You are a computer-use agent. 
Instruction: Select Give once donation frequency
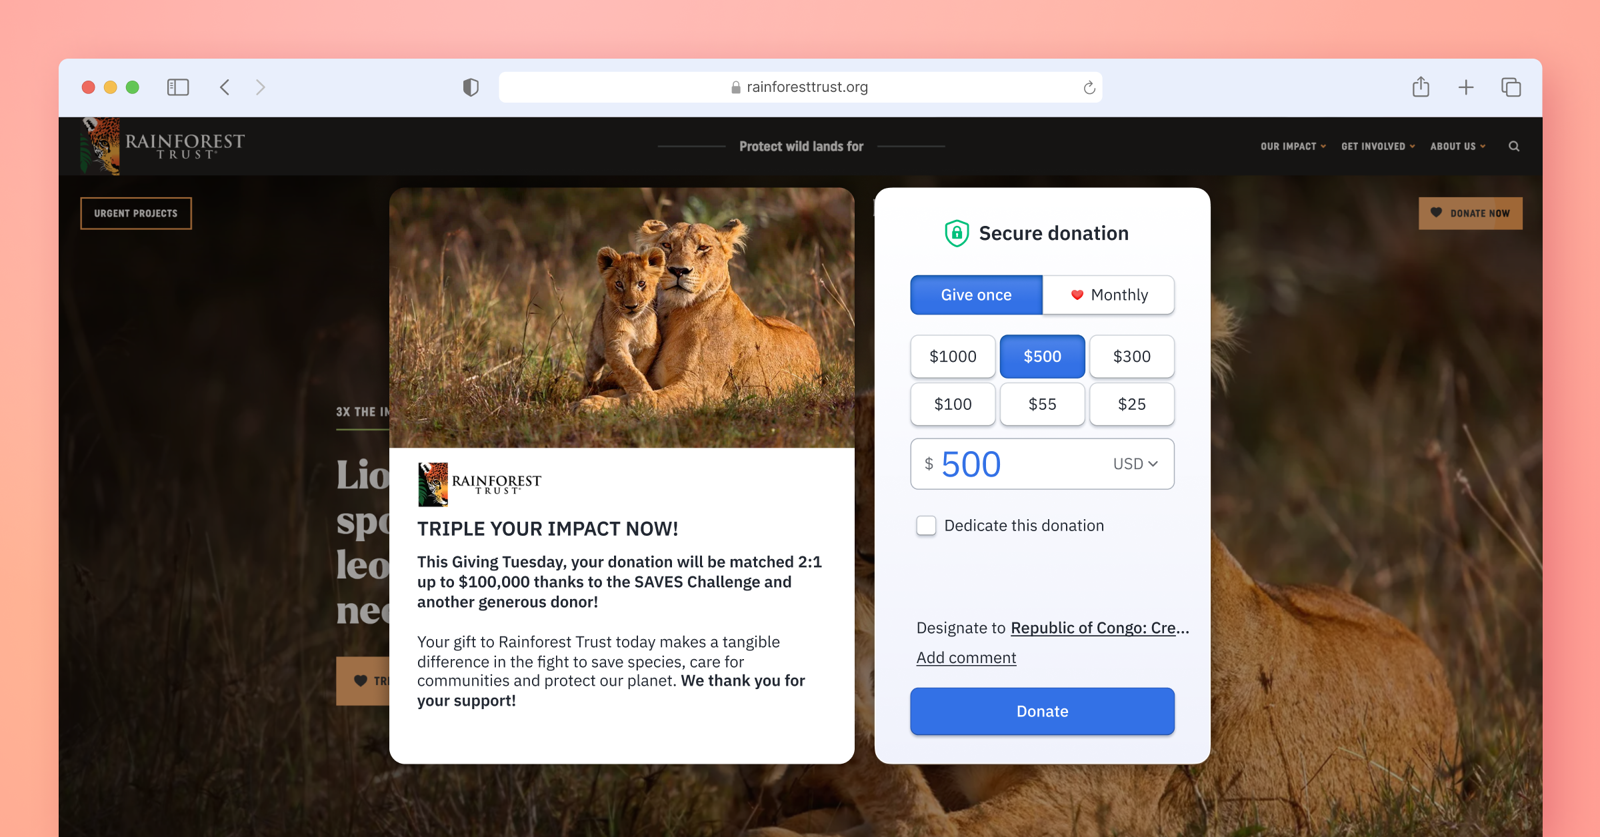tap(976, 295)
